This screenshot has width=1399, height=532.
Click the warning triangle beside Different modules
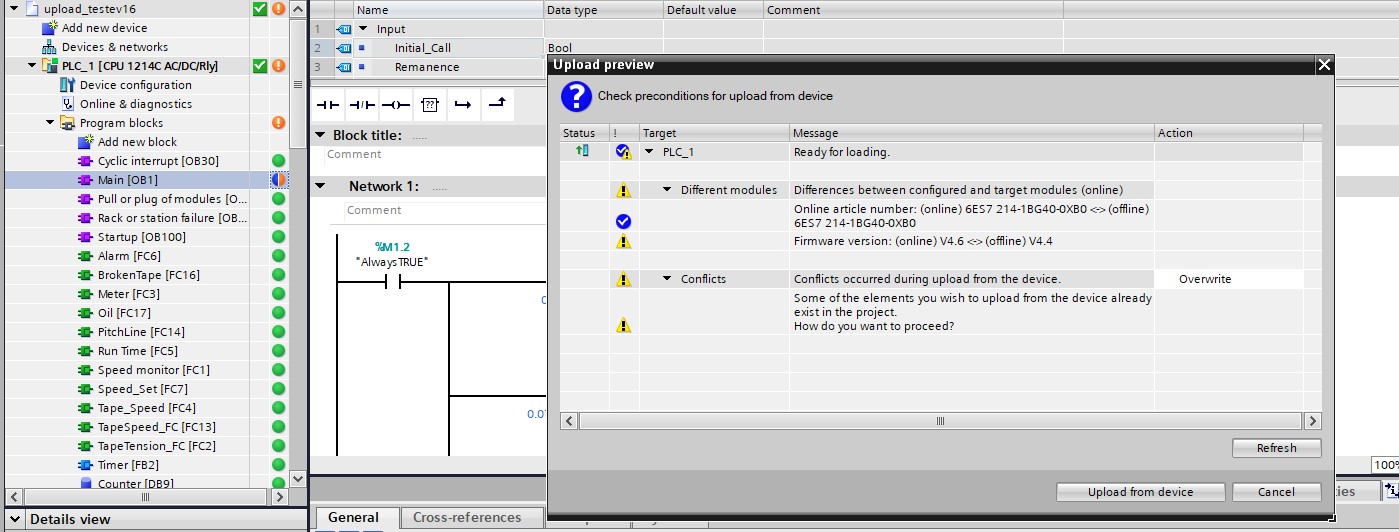(624, 190)
